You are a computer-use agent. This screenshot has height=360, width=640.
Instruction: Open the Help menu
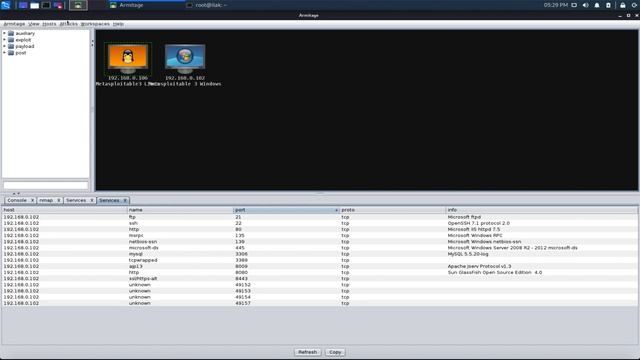(118, 24)
